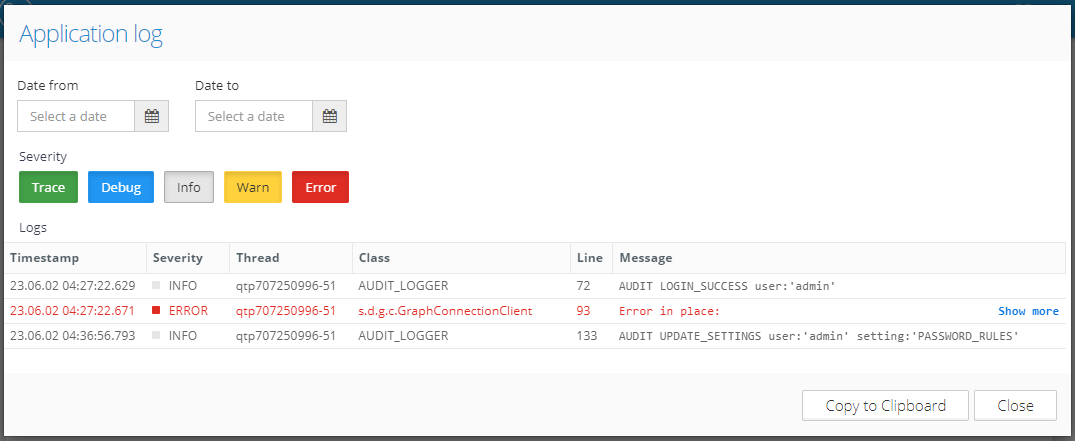Toggle the Warn severity filter
Image resolution: width=1075 pixels, height=441 pixels.
pyautogui.click(x=253, y=188)
